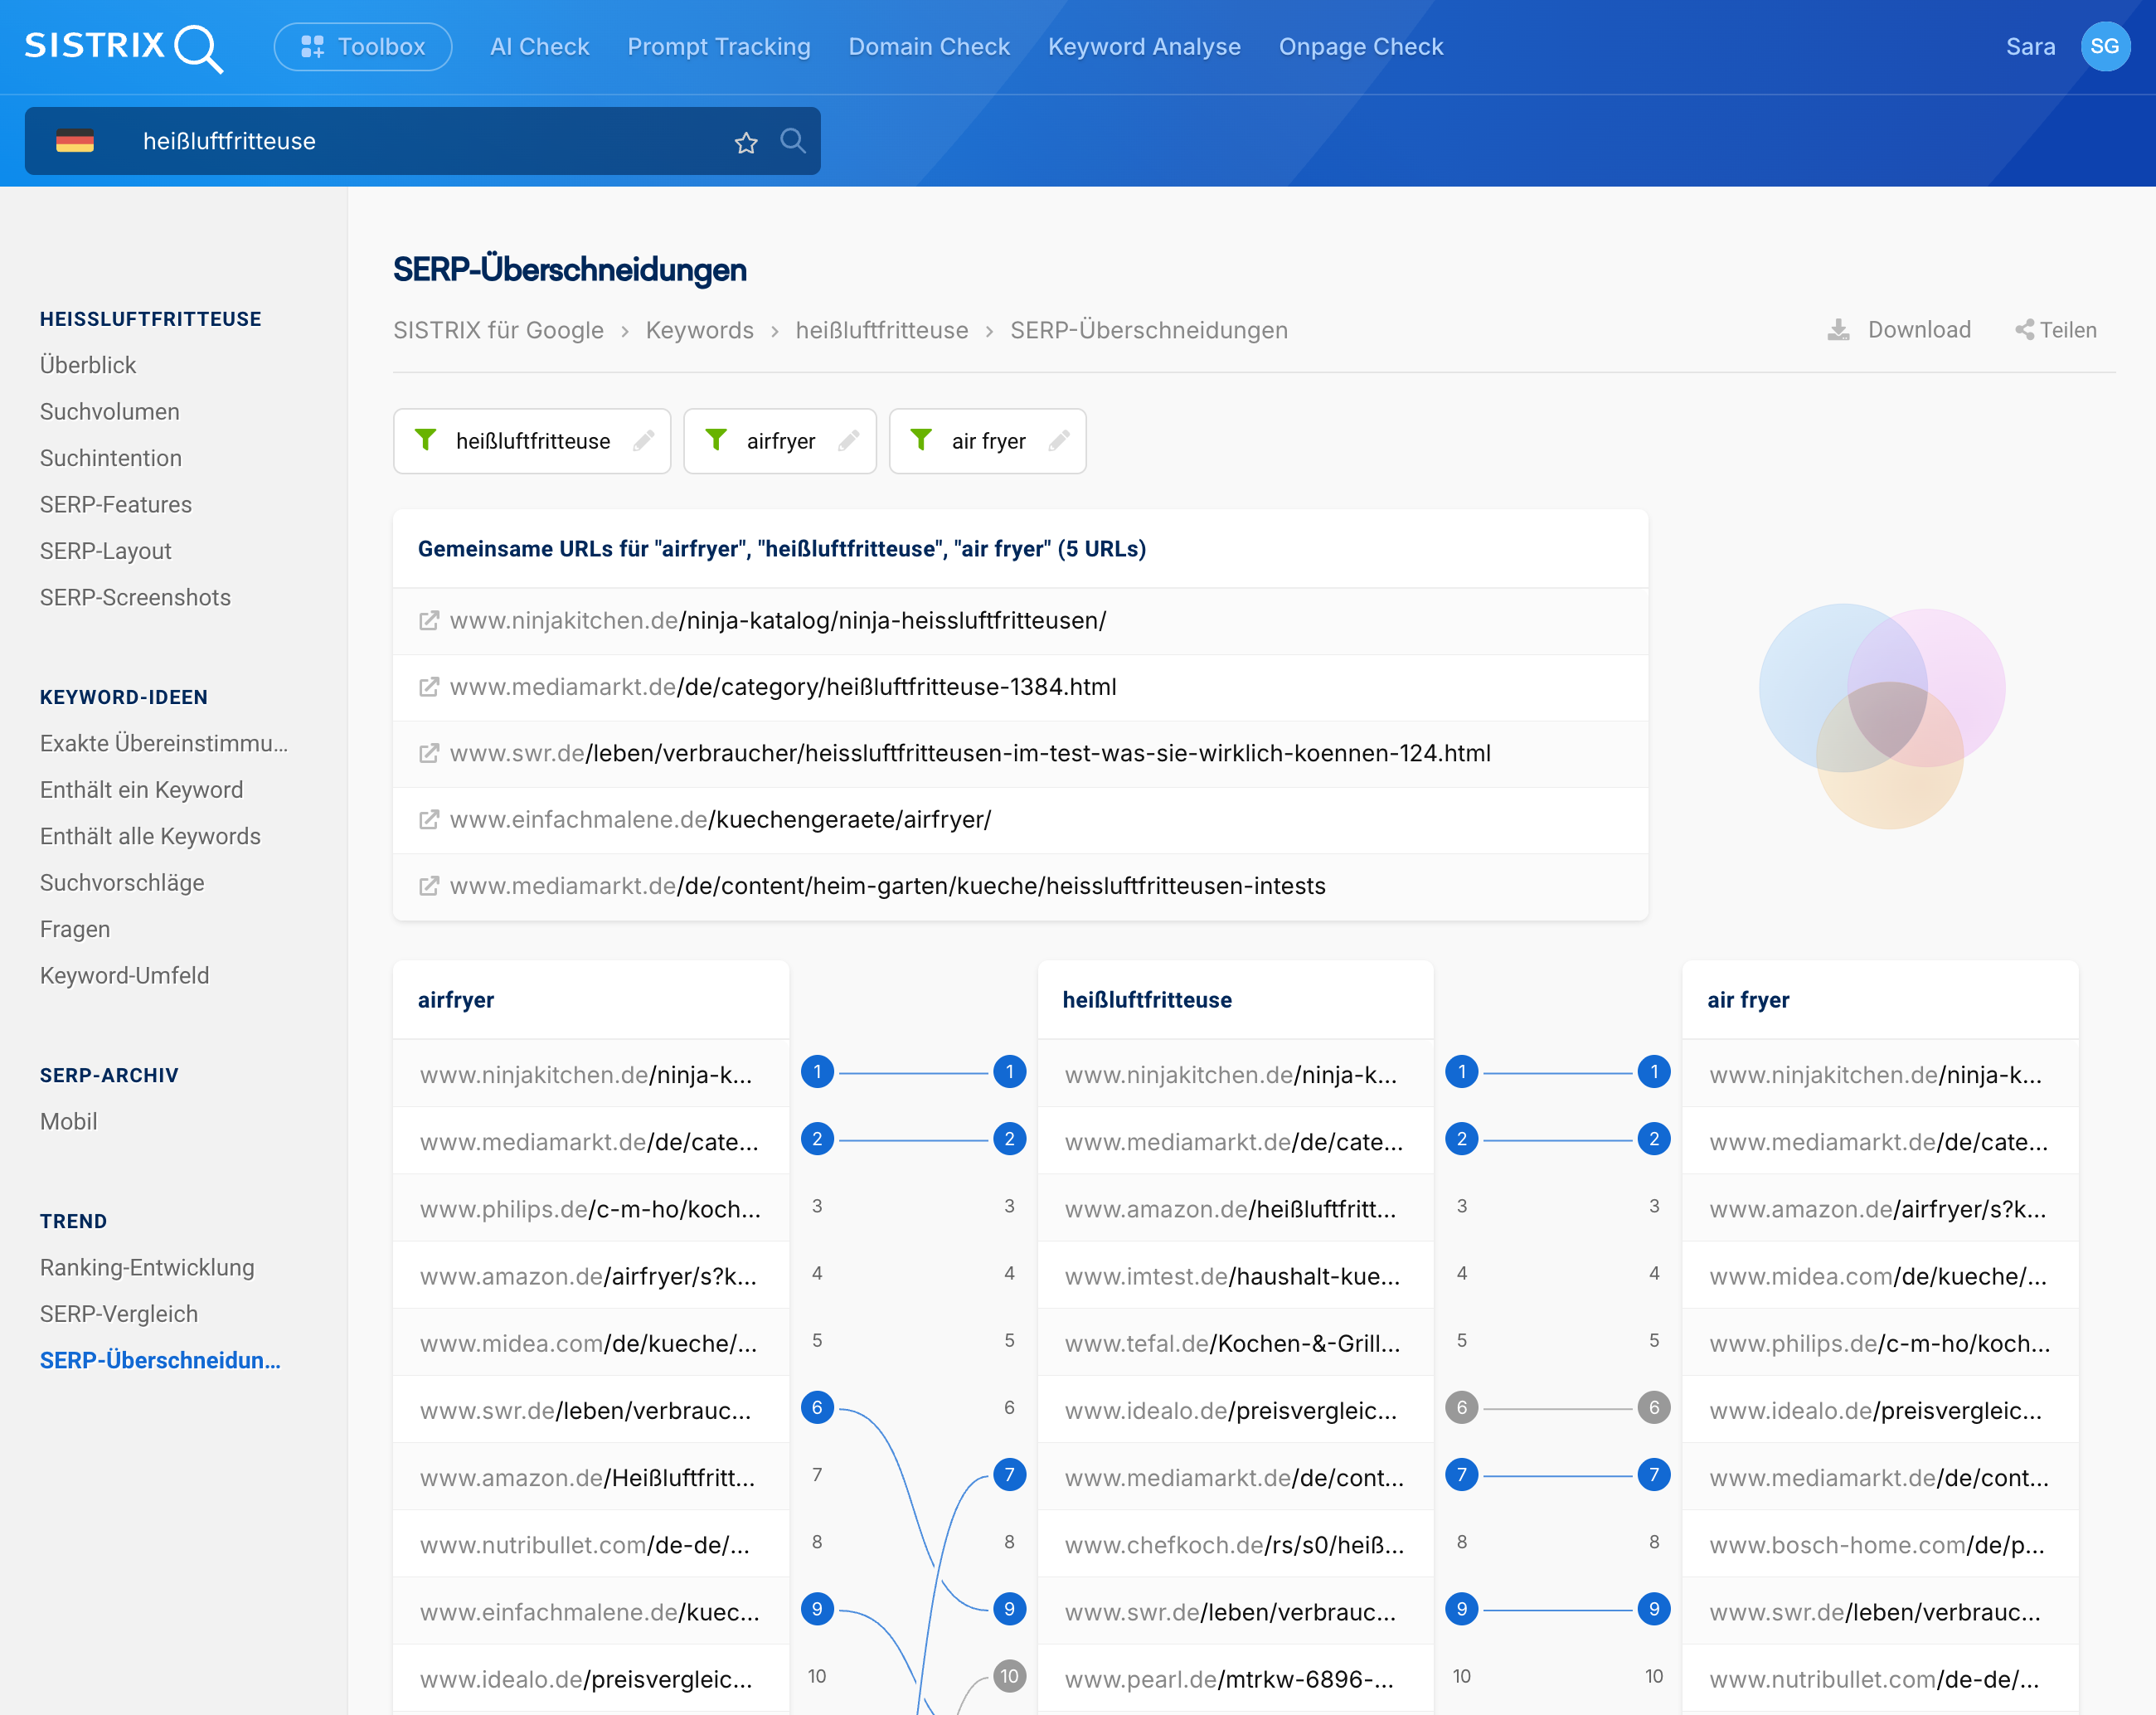This screenshot has width=2156, height=1715.
Task: Click the German flag country selector
Action: [75, 141]
